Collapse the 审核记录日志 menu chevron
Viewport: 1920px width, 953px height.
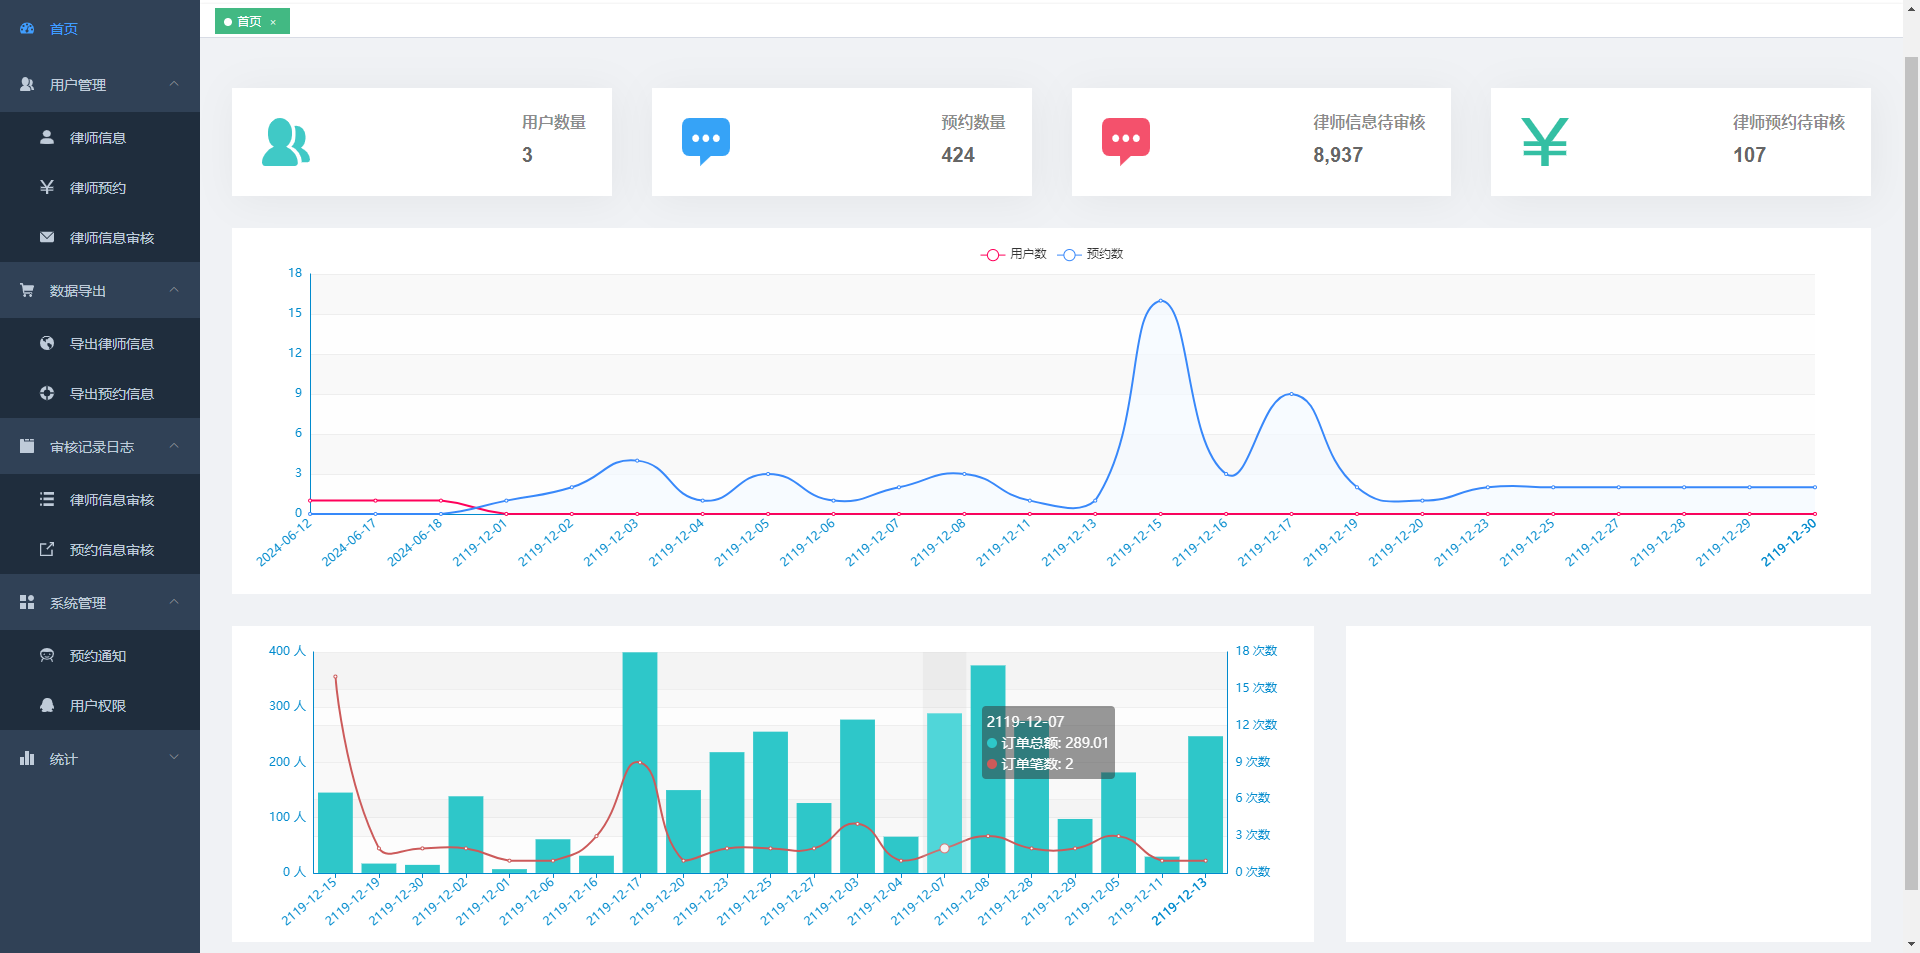(174, 446)
